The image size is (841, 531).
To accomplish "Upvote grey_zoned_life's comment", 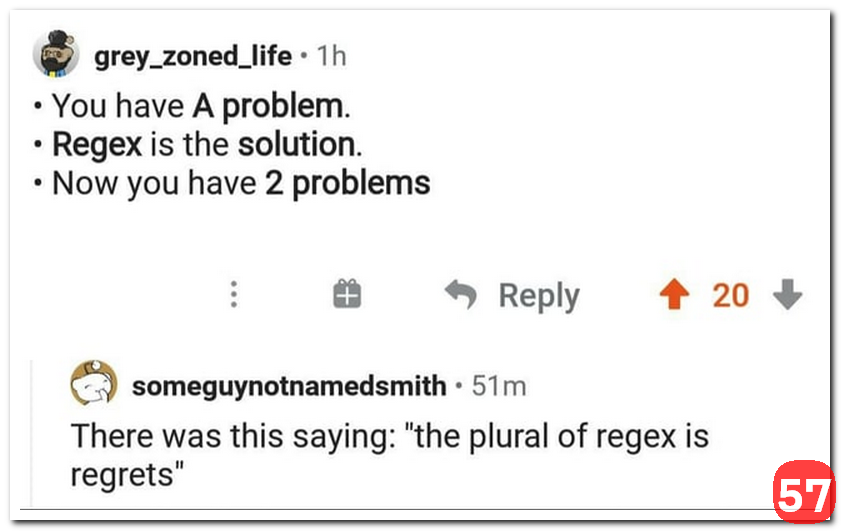I will point(675,294).
